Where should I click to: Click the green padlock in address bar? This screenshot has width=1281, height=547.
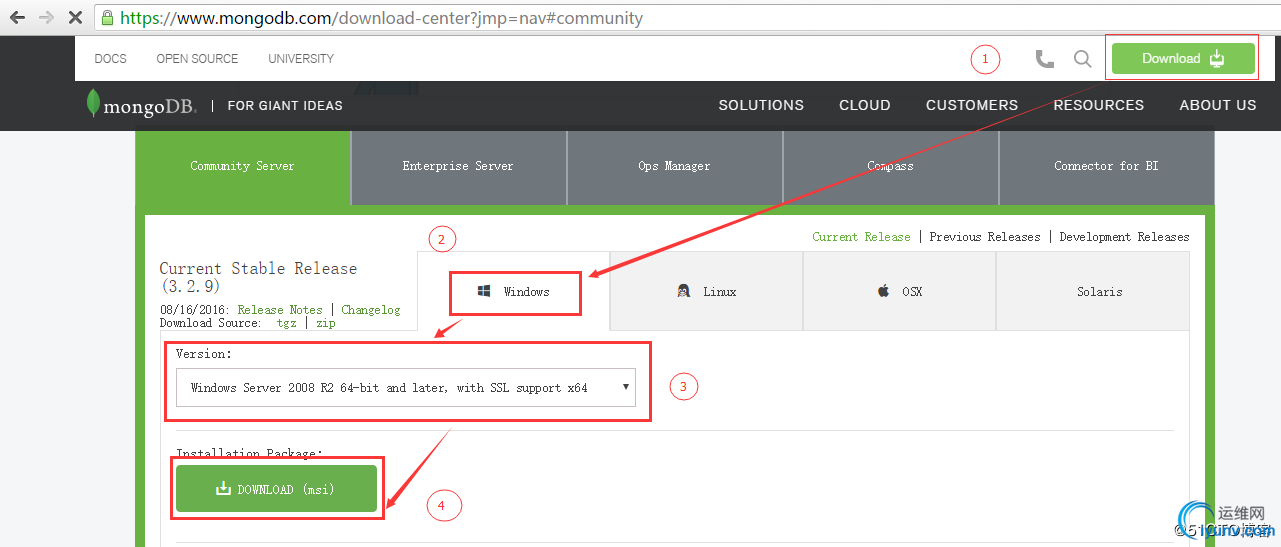point(108,17)
